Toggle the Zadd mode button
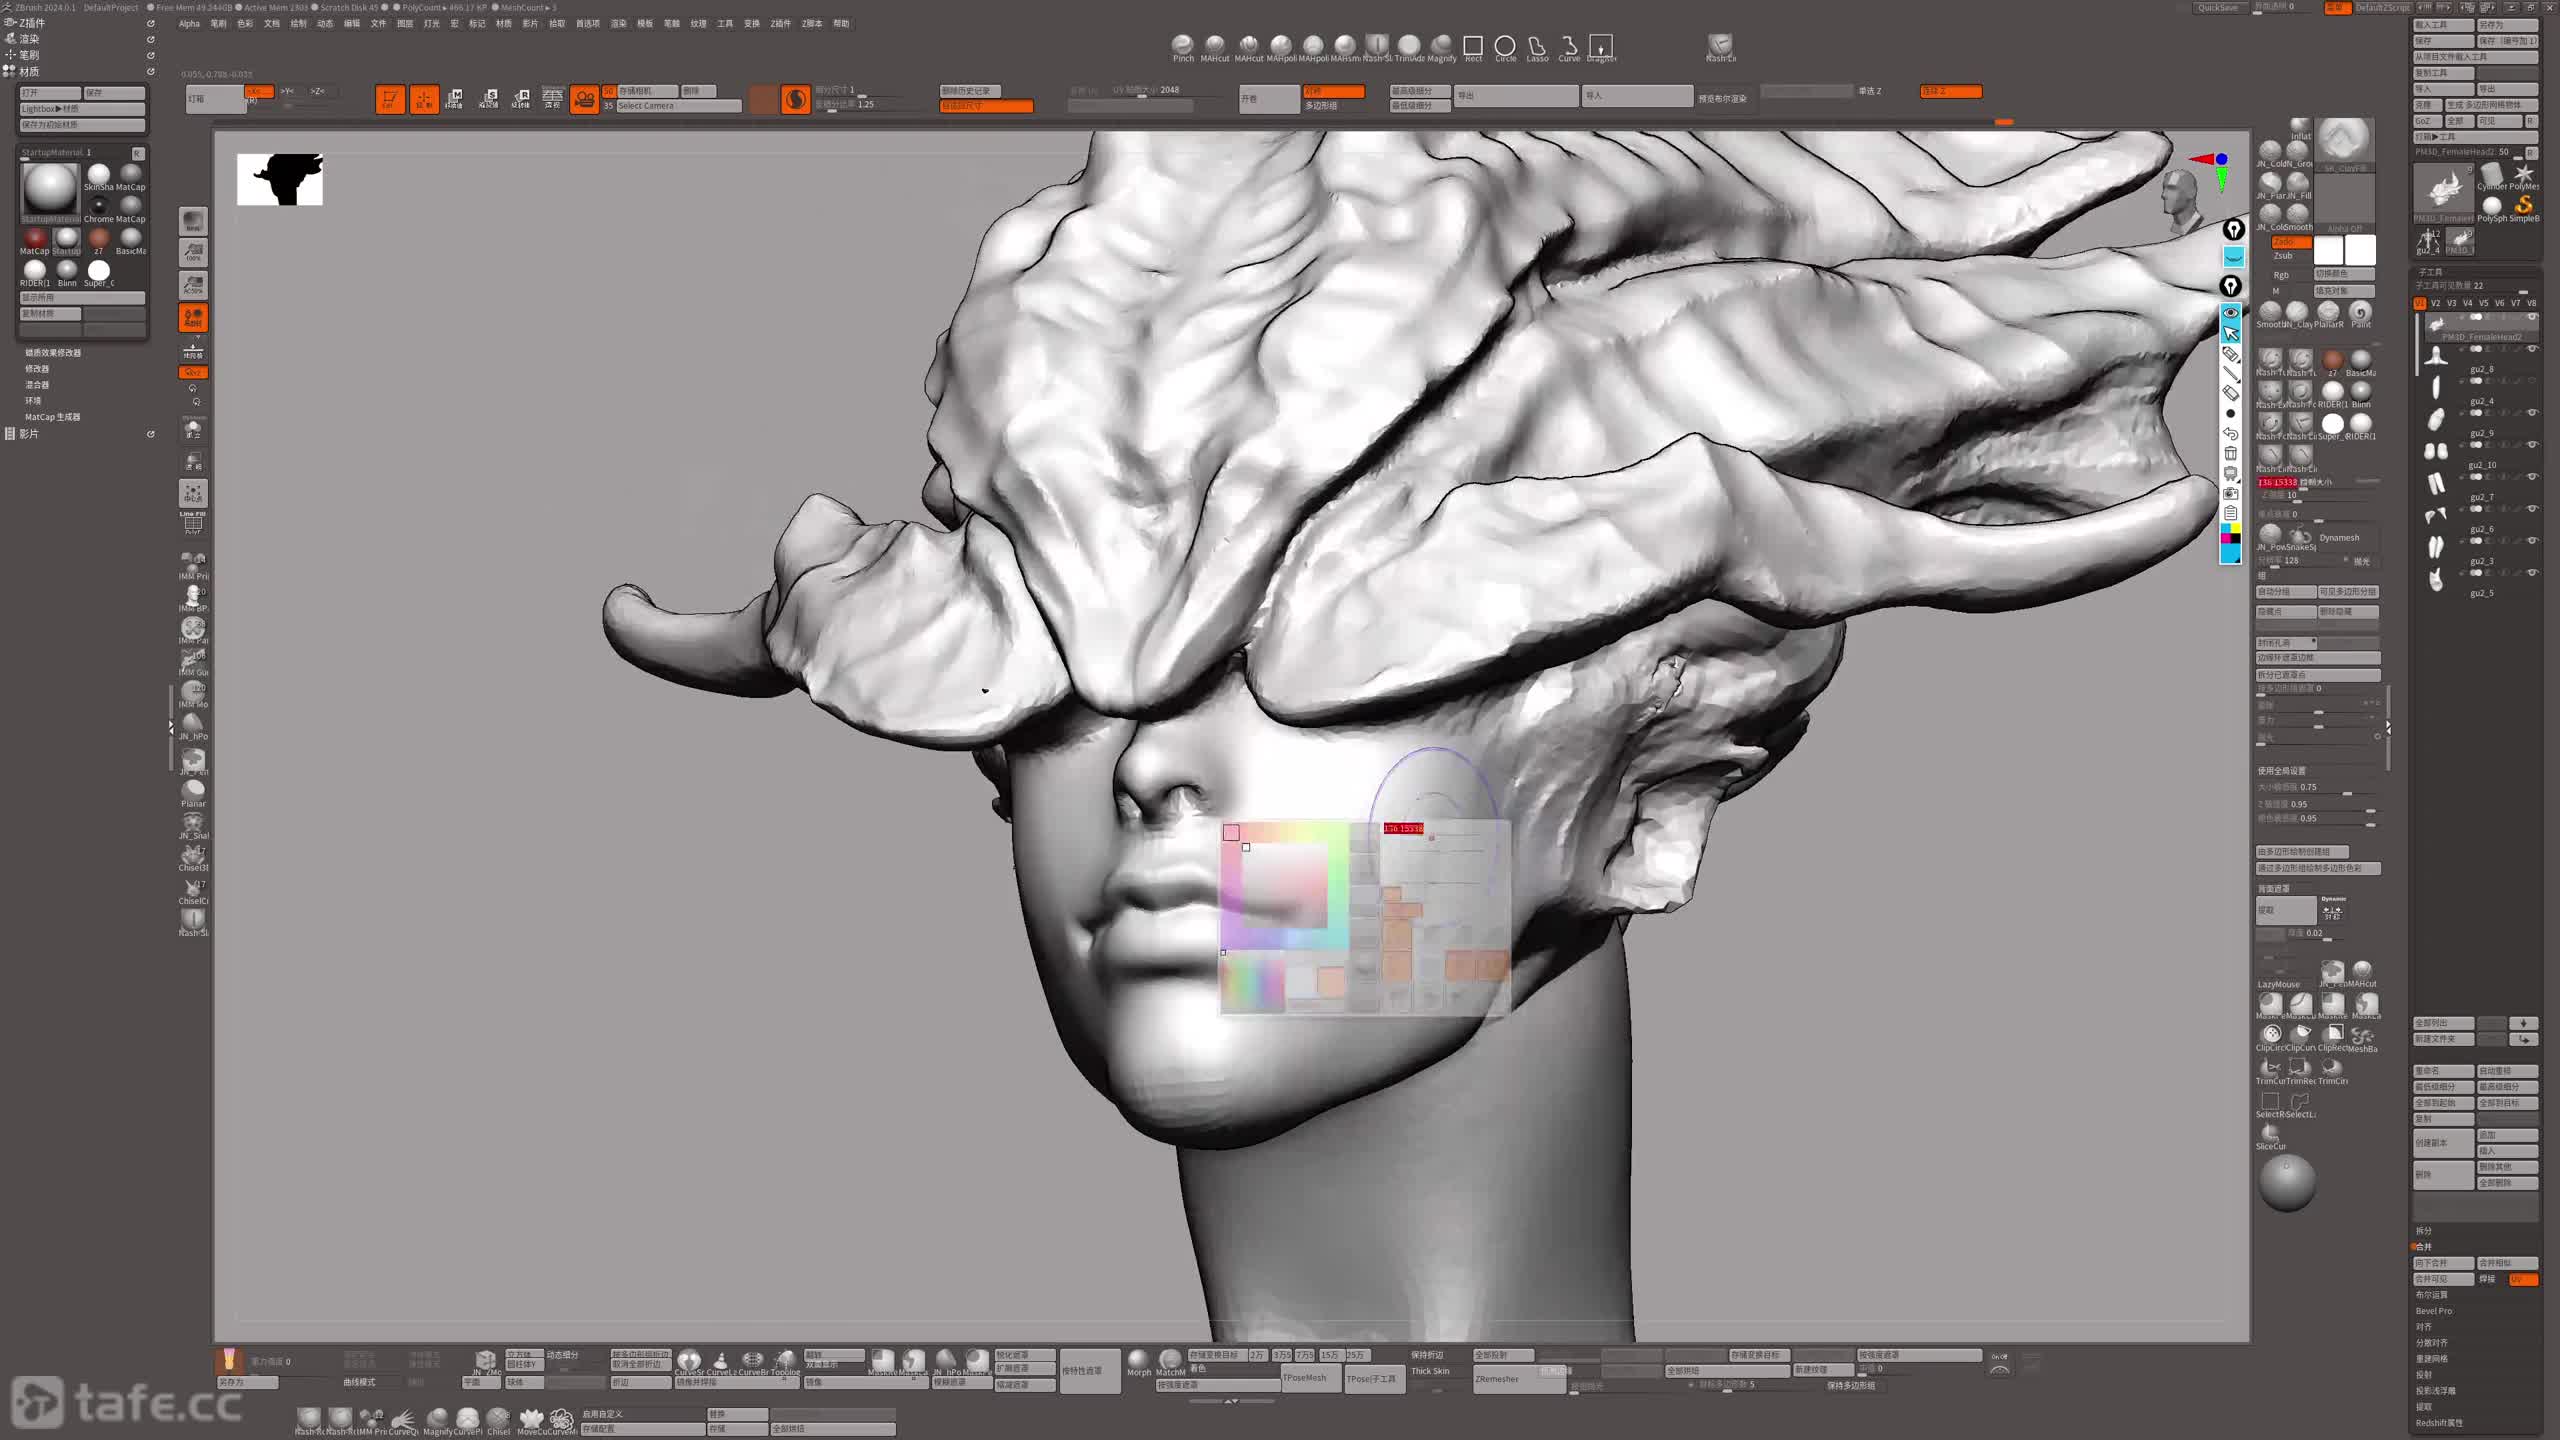 2290,242
